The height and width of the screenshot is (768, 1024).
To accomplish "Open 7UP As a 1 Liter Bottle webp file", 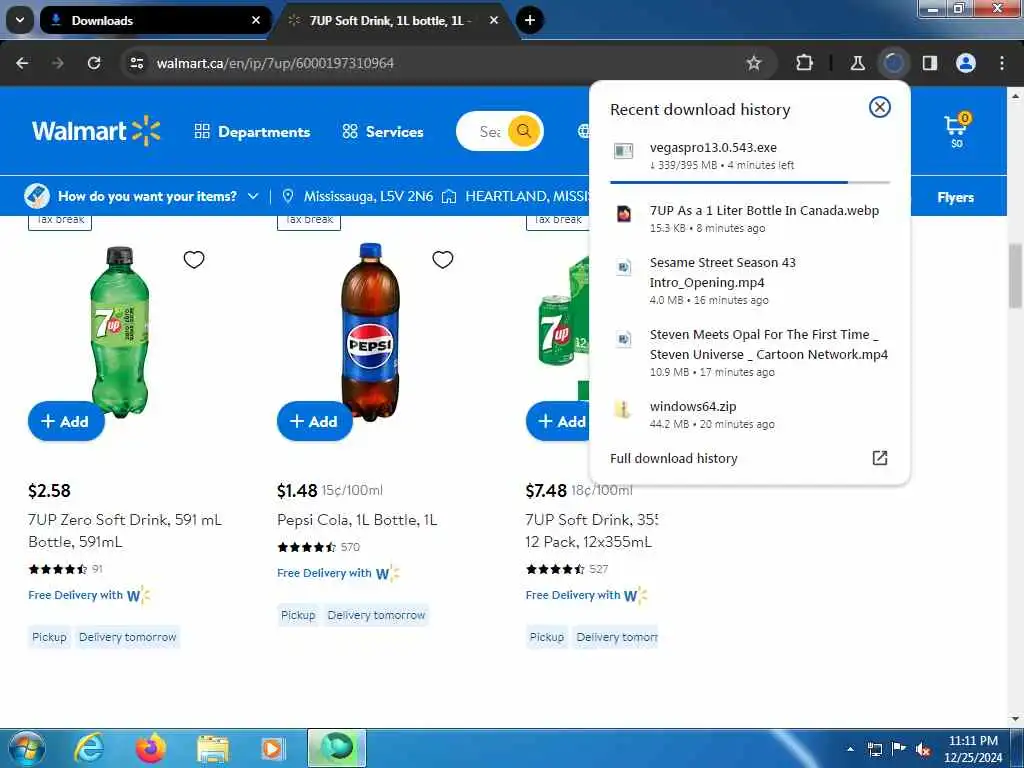I will click(750, 218).
